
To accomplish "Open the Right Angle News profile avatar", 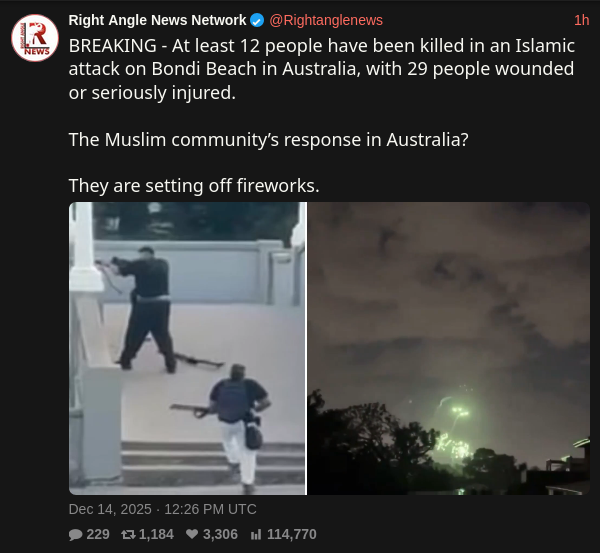I will 35,38.
